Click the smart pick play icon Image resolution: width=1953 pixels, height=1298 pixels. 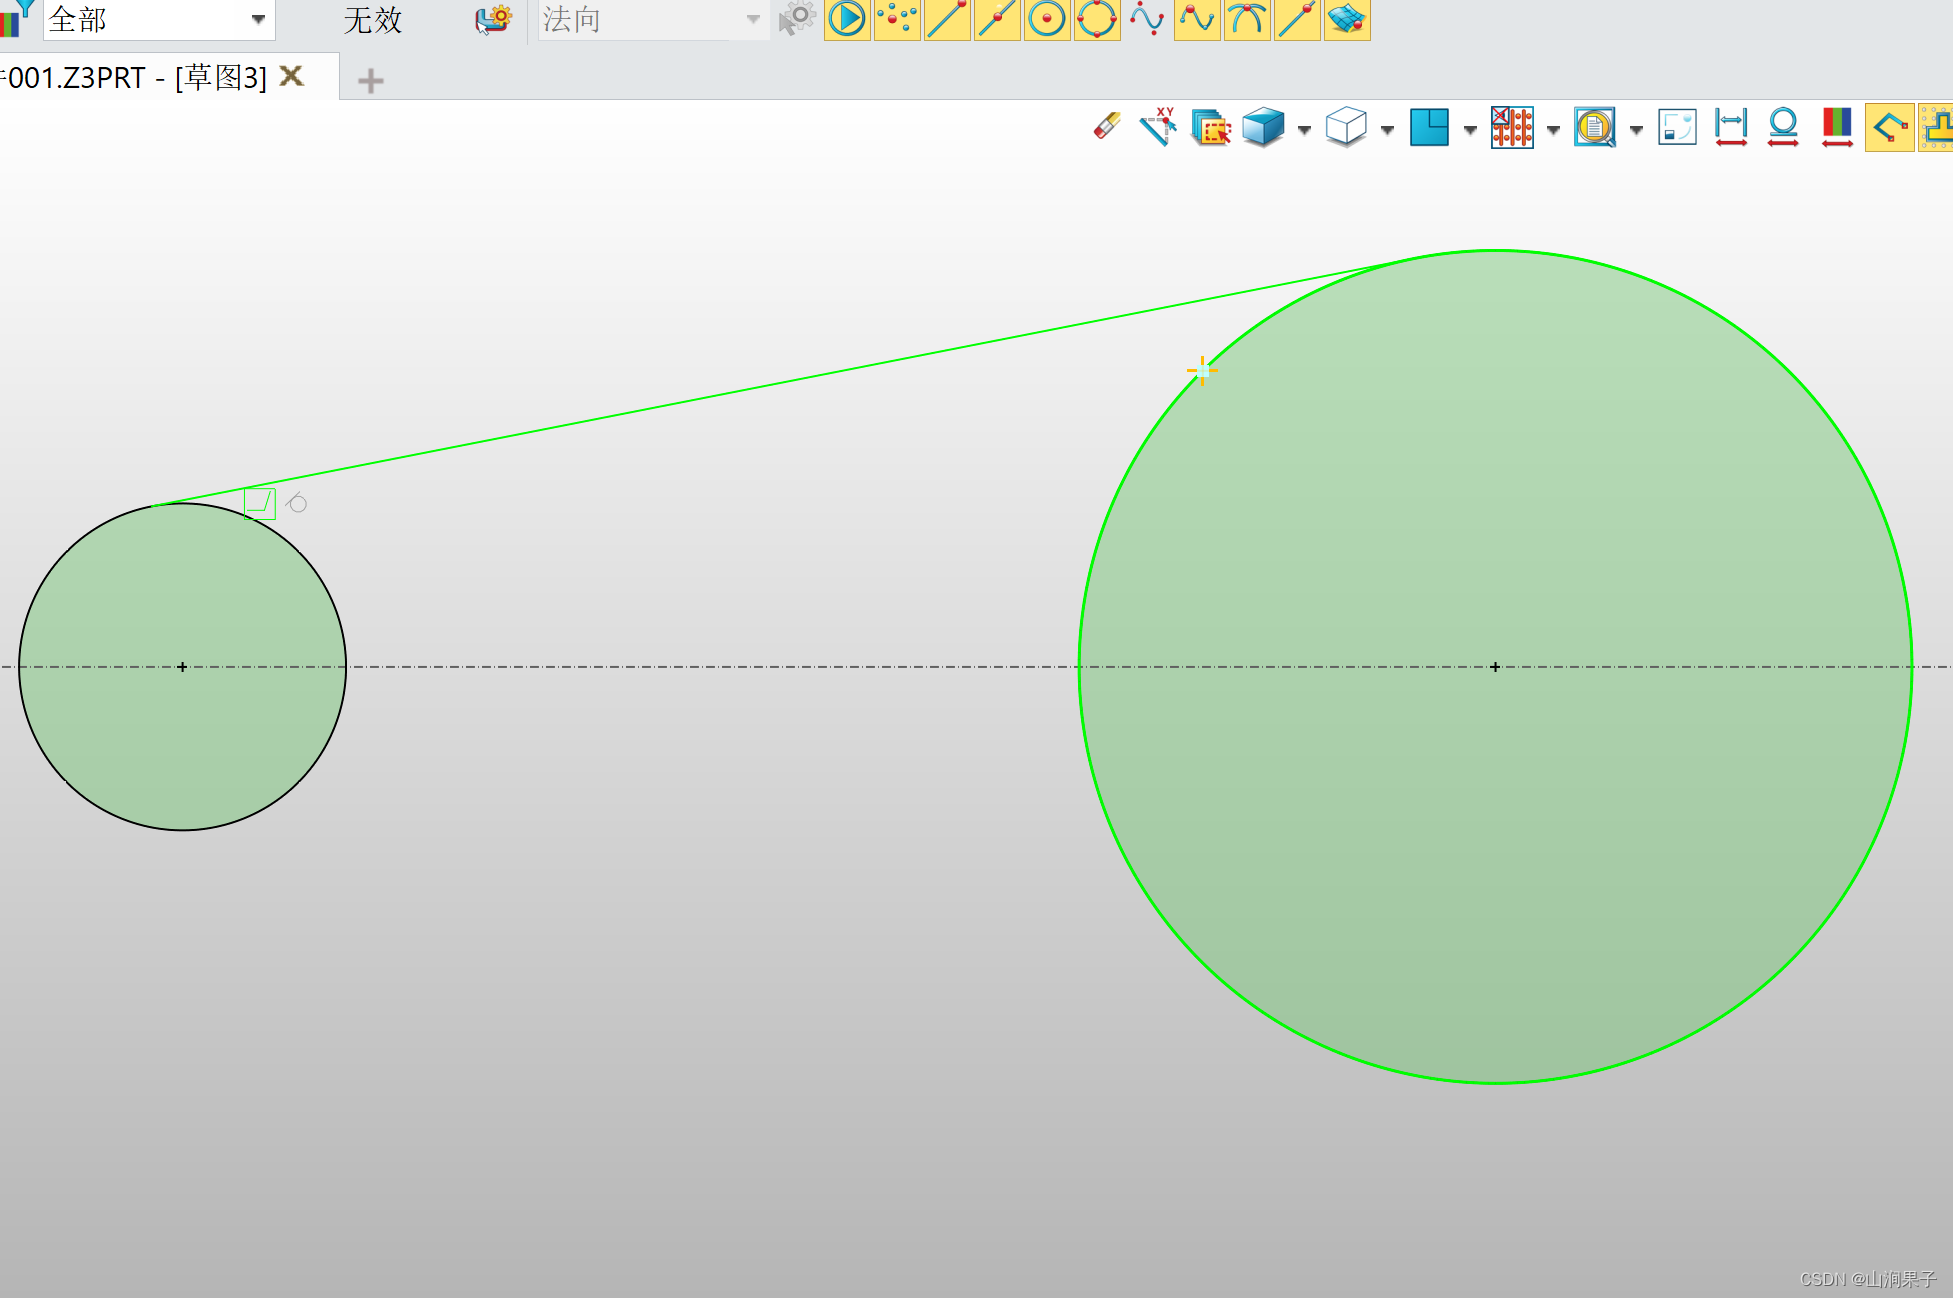point(847,19)
